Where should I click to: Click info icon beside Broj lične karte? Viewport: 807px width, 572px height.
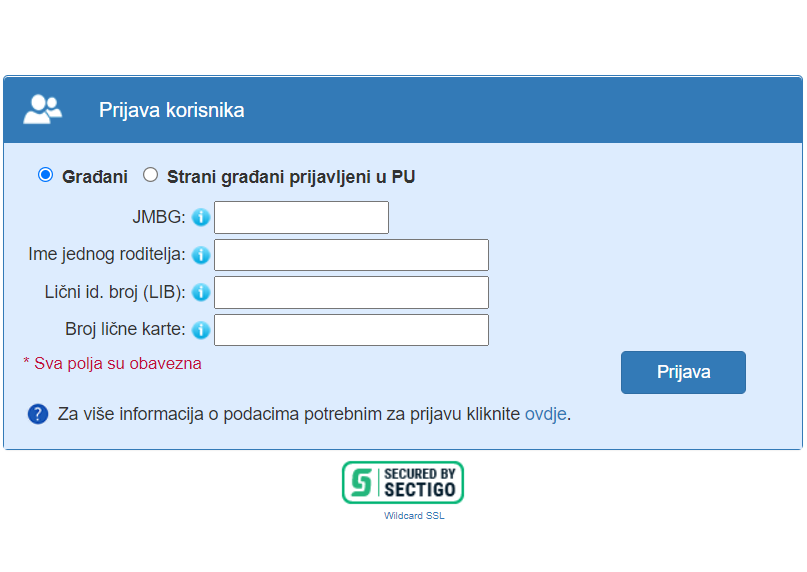pyautogui.click(x=200, y=330)
